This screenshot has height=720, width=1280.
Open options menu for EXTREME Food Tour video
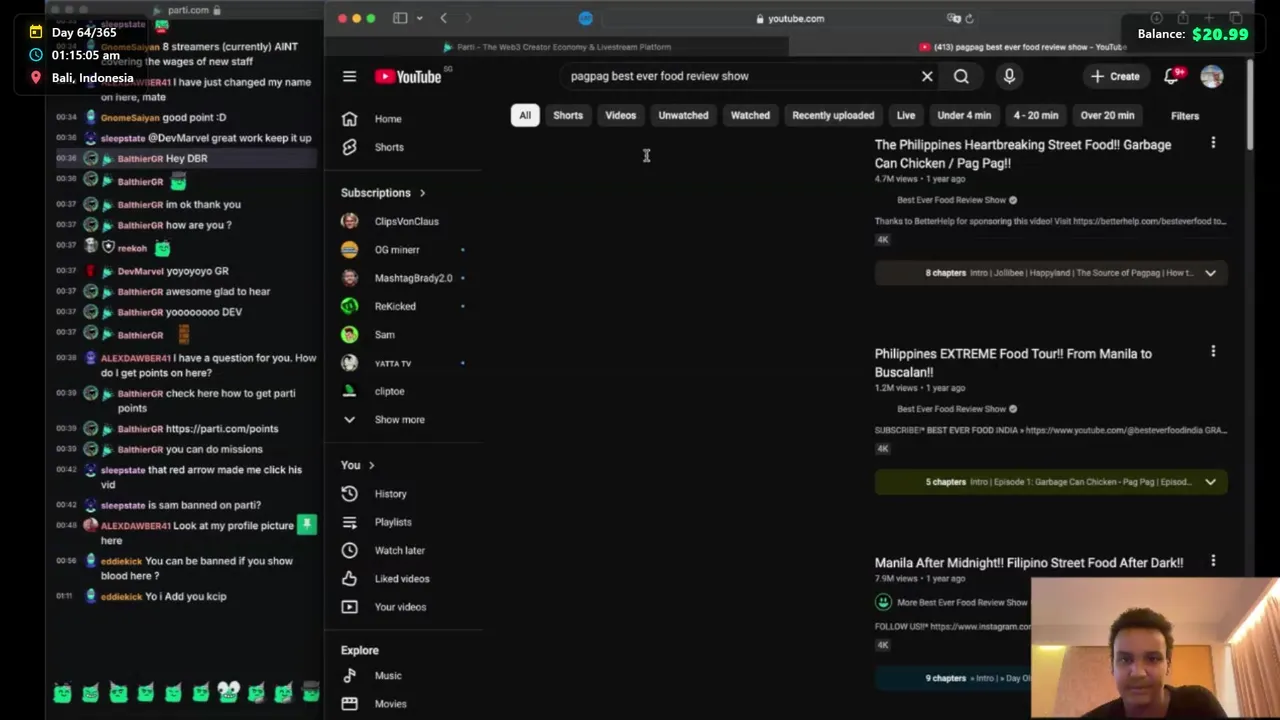point(1213,352)
